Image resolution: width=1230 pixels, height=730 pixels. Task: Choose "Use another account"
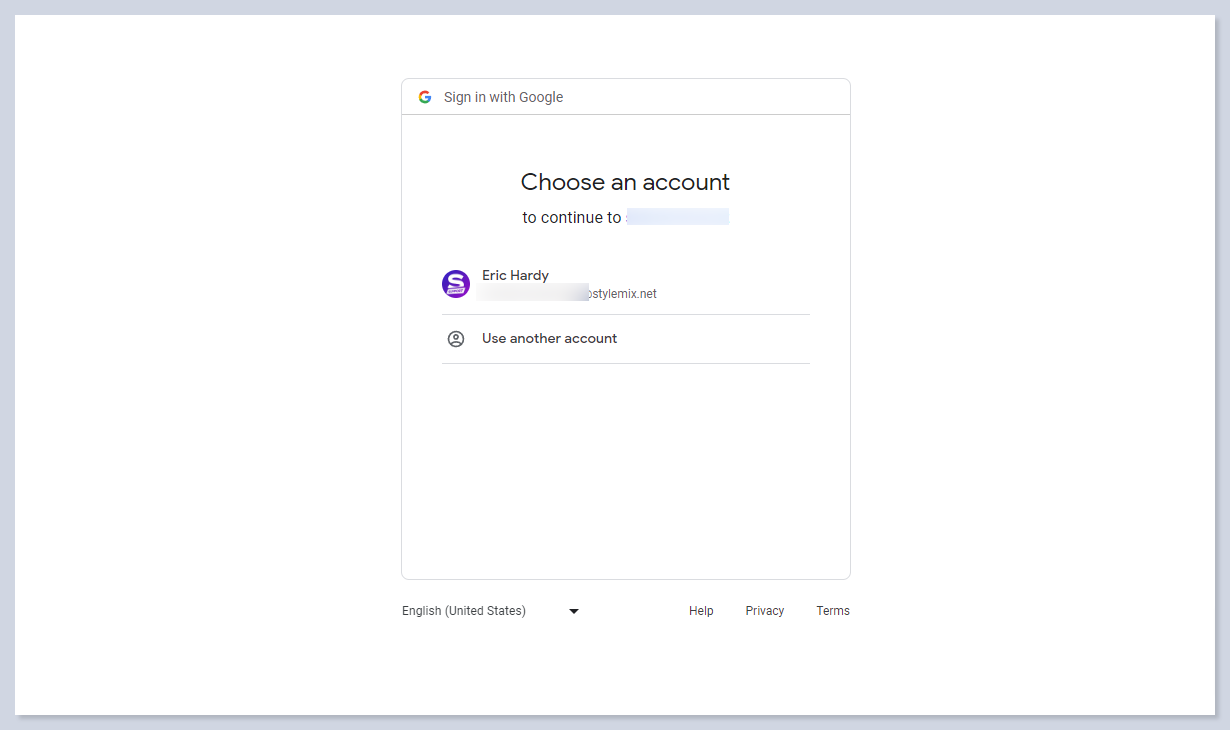point(549,338)
